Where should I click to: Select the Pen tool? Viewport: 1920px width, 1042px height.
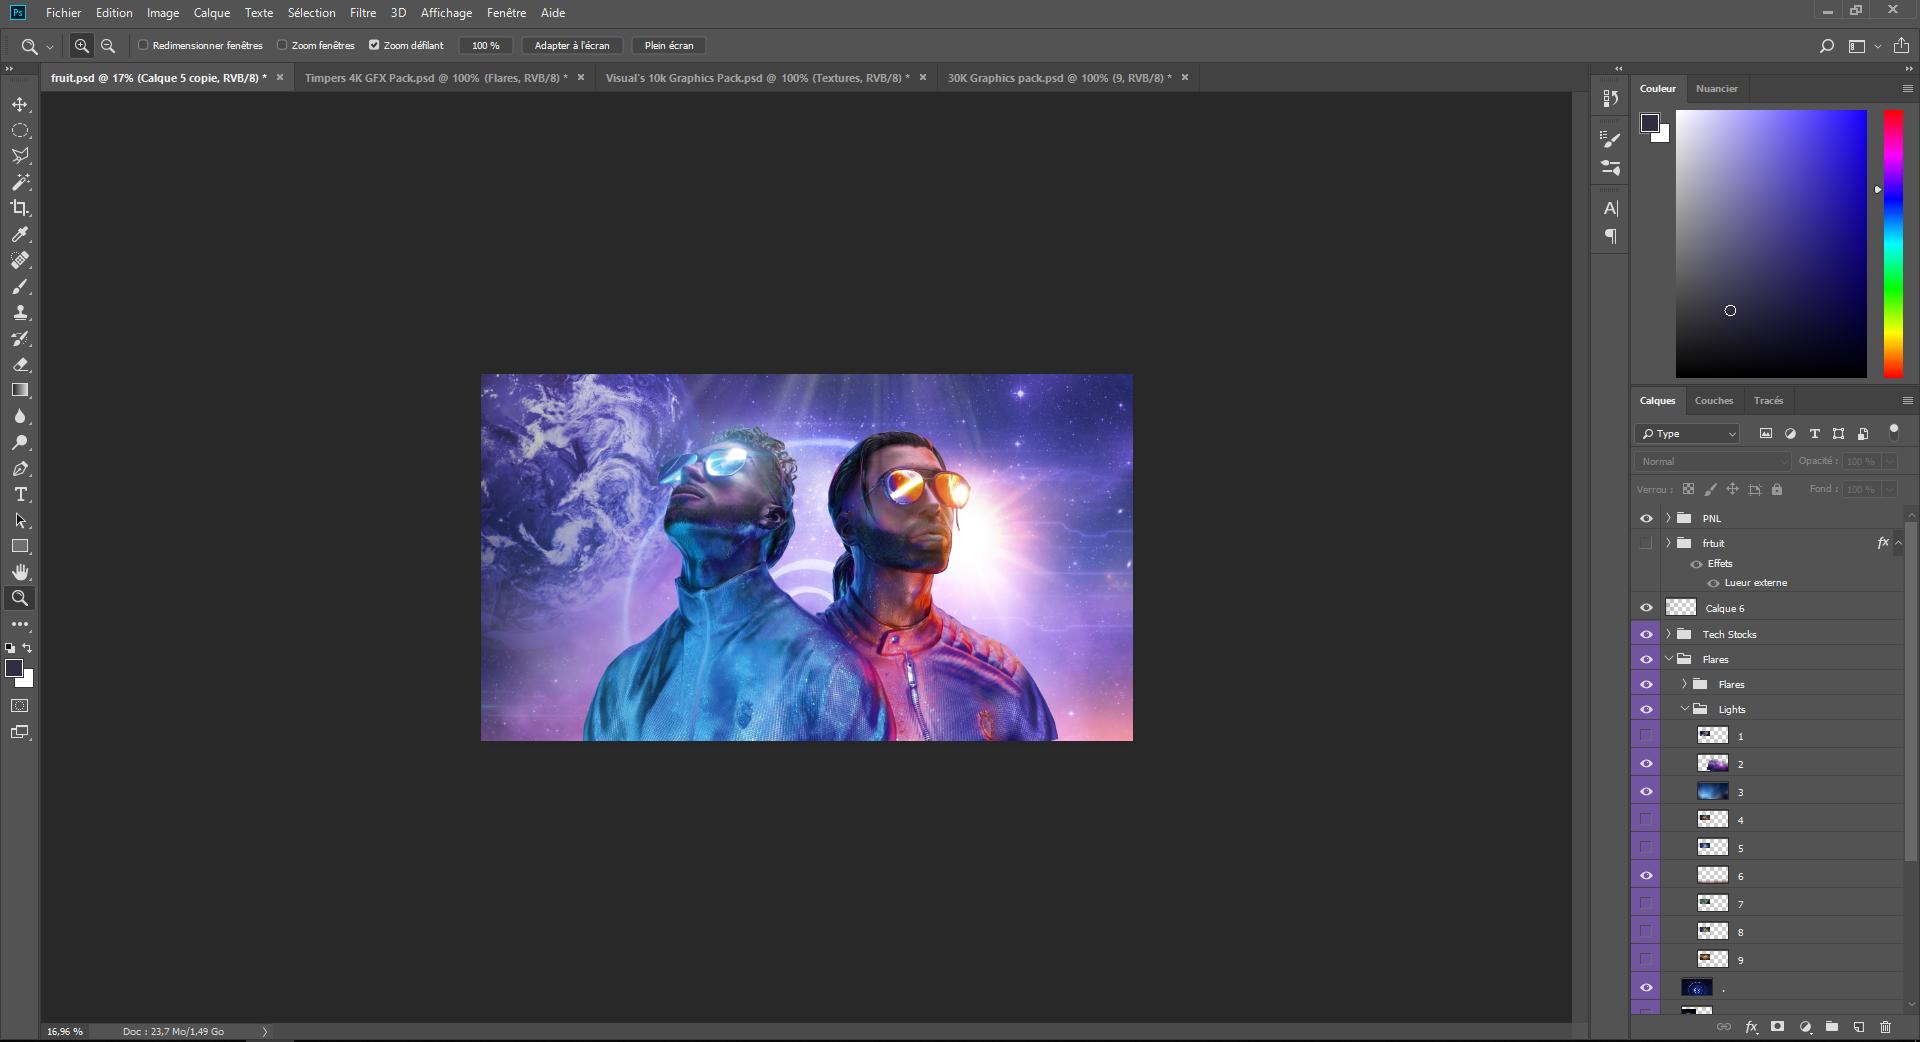click(20, 469)
